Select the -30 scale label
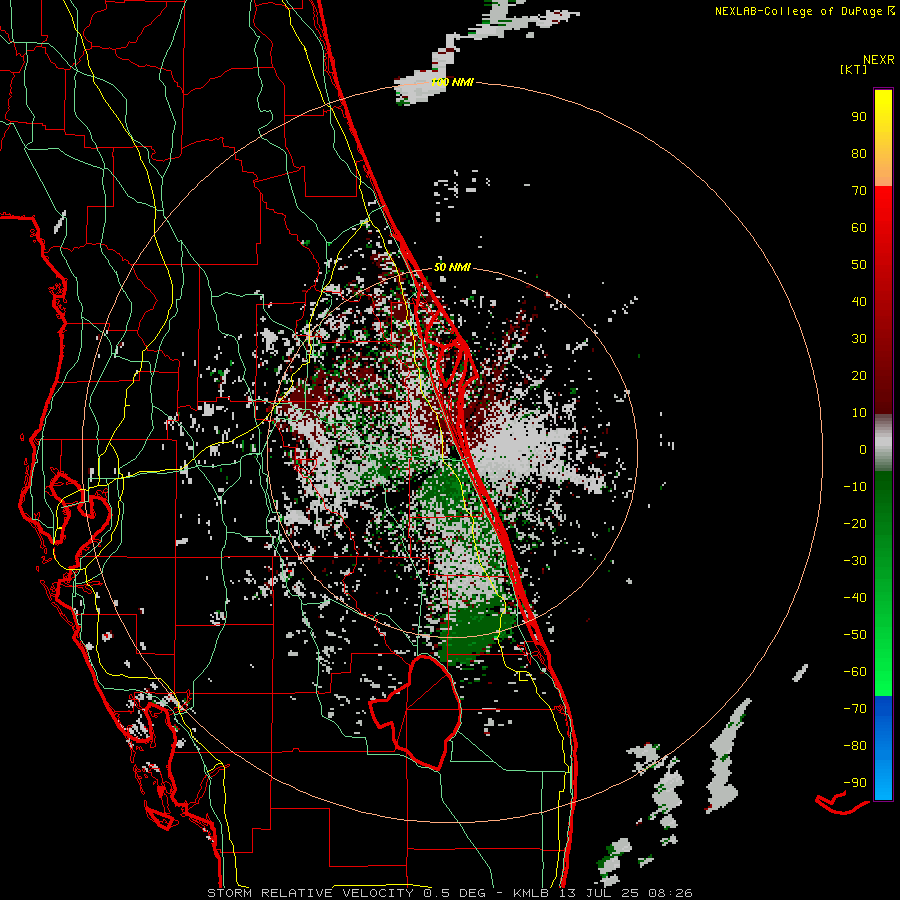 pos(855,561)
